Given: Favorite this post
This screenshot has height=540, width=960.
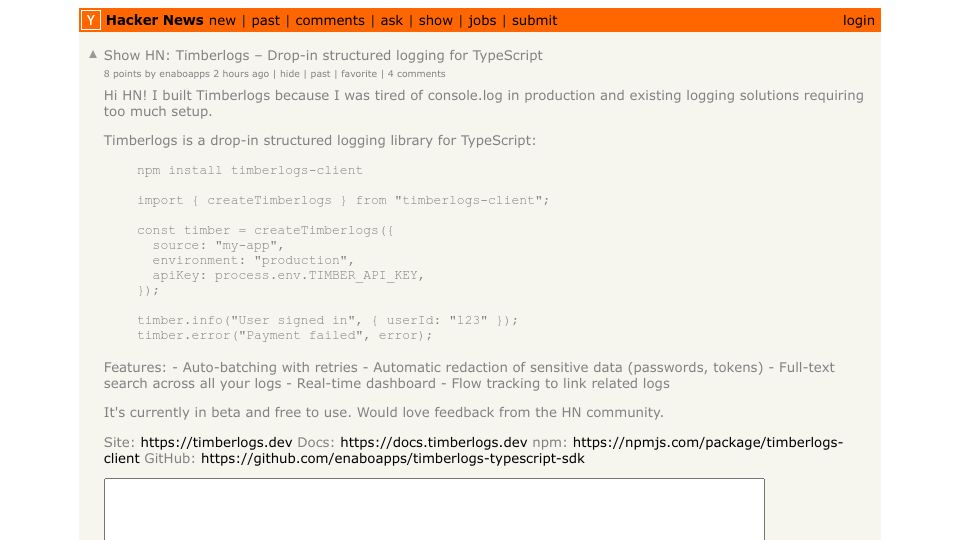Looking at the screenshot, I should 359,73.
